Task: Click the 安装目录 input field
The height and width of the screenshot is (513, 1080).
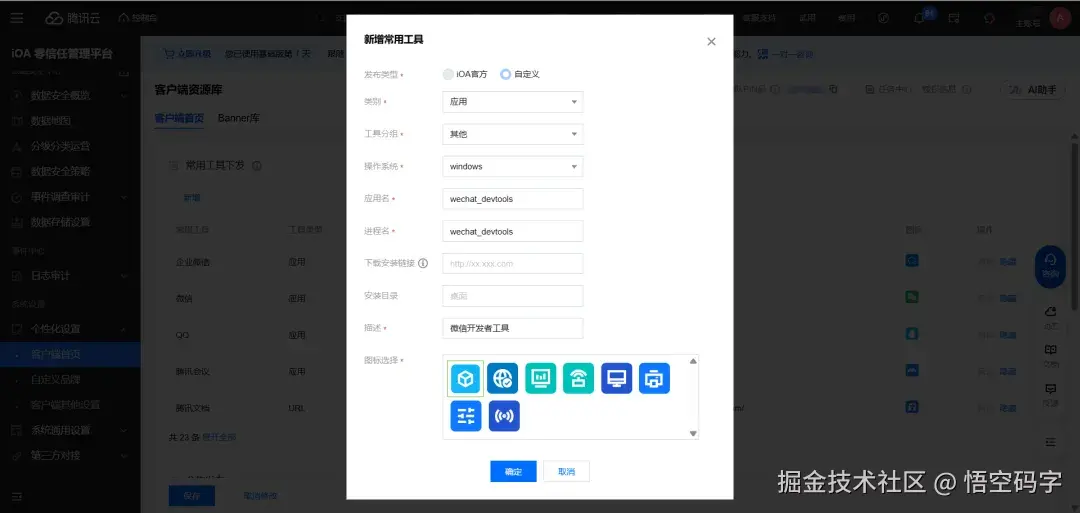Action: [x=513, y=296]
